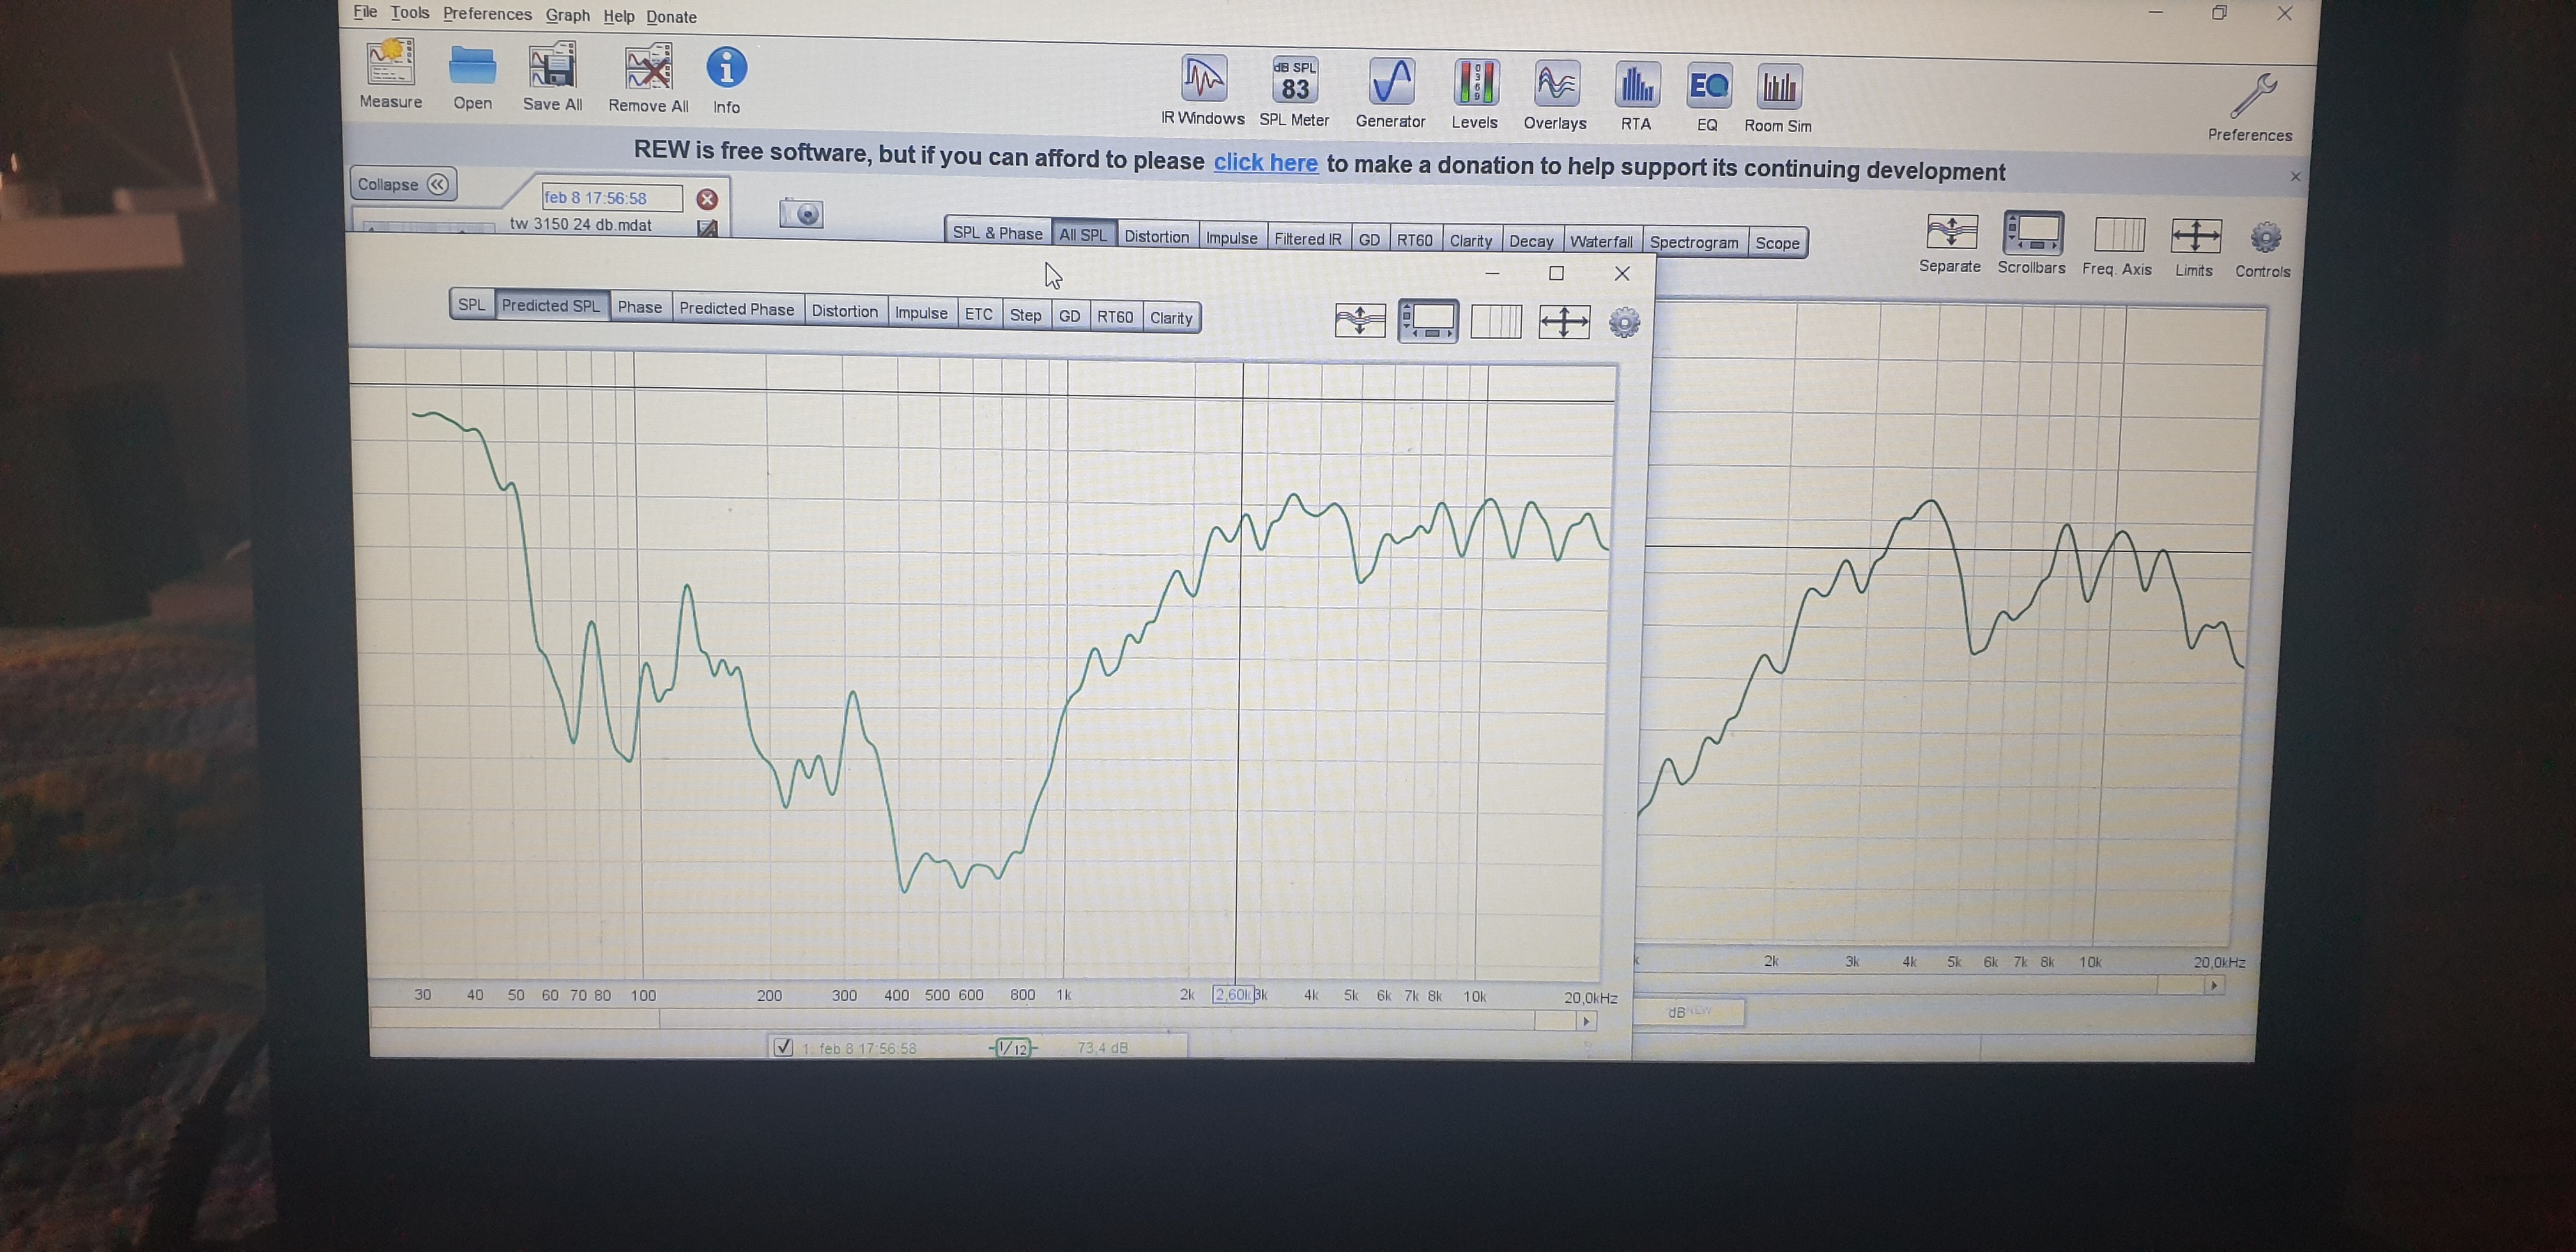Open limits arrows icon in overlay window

[1564, 322]
